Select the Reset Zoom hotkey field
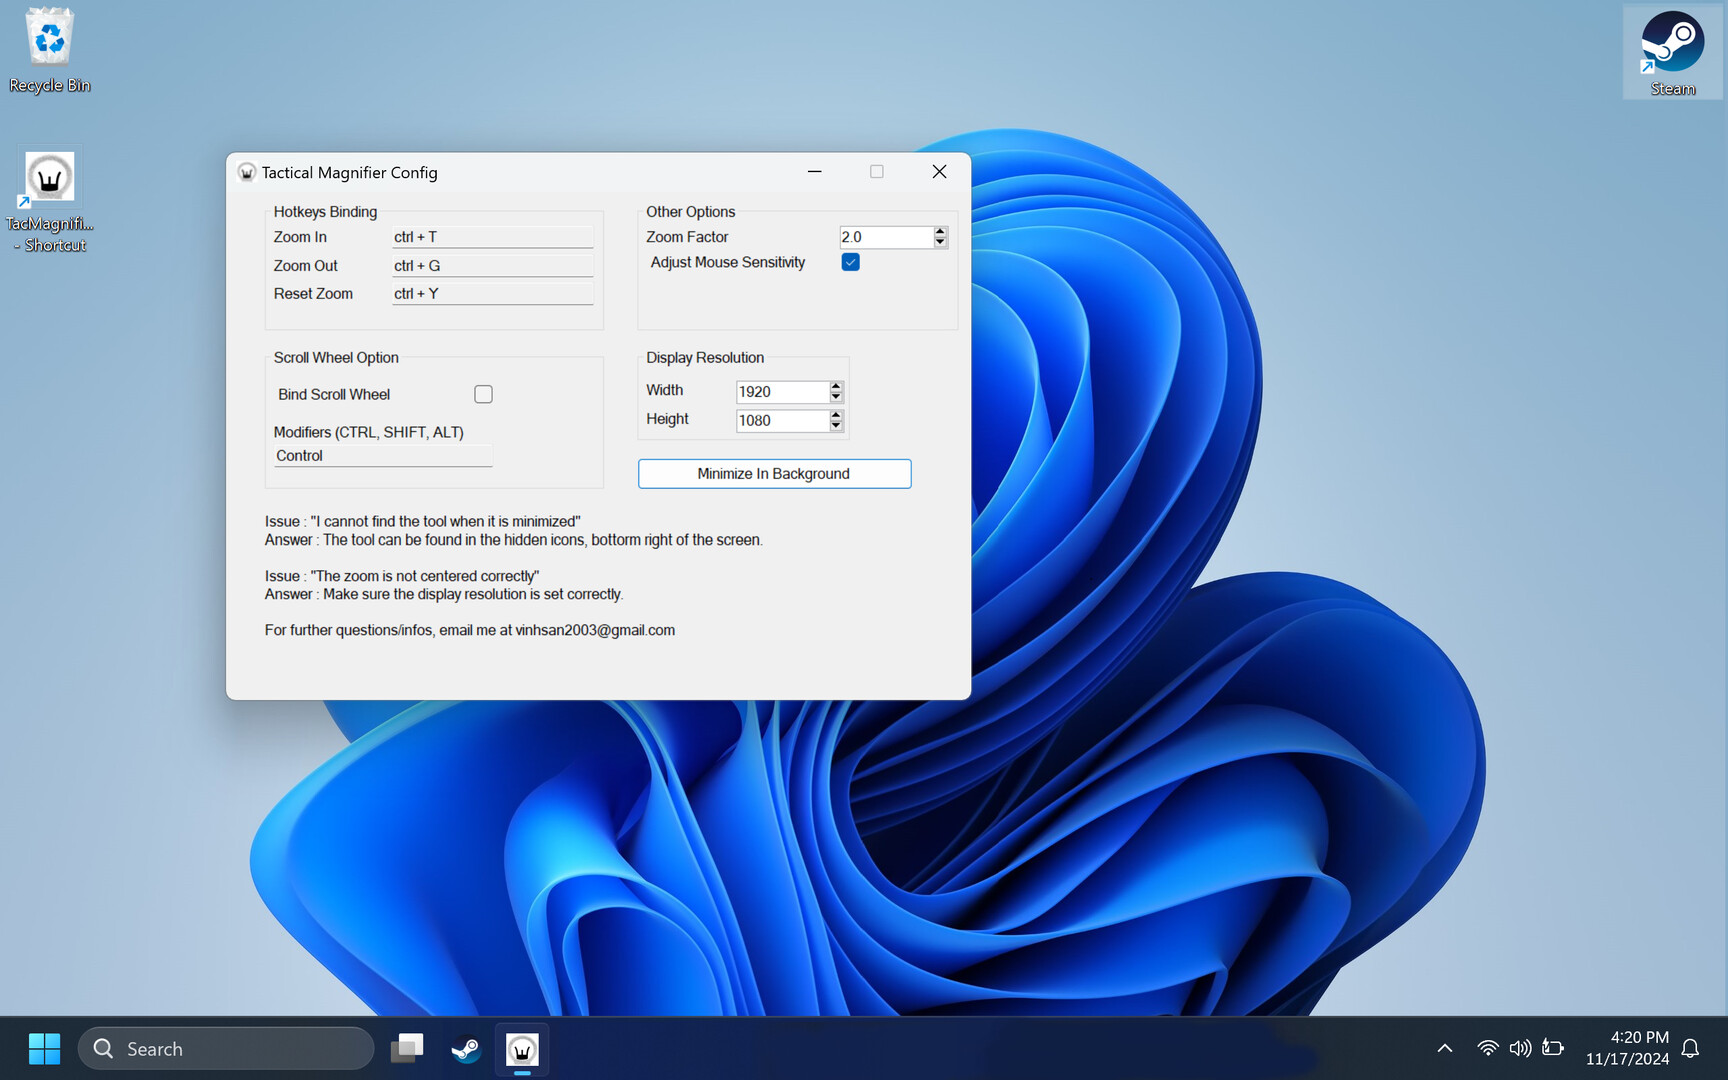1728x1080 pixels. click(x=492, y=294)
